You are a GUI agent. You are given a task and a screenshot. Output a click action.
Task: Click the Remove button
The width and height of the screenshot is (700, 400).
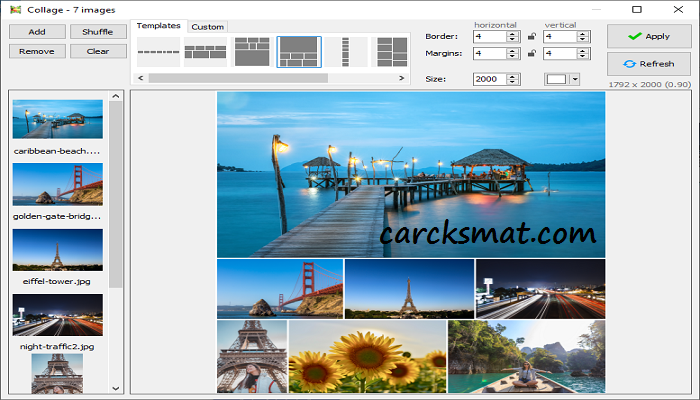[x=37, y=51]
